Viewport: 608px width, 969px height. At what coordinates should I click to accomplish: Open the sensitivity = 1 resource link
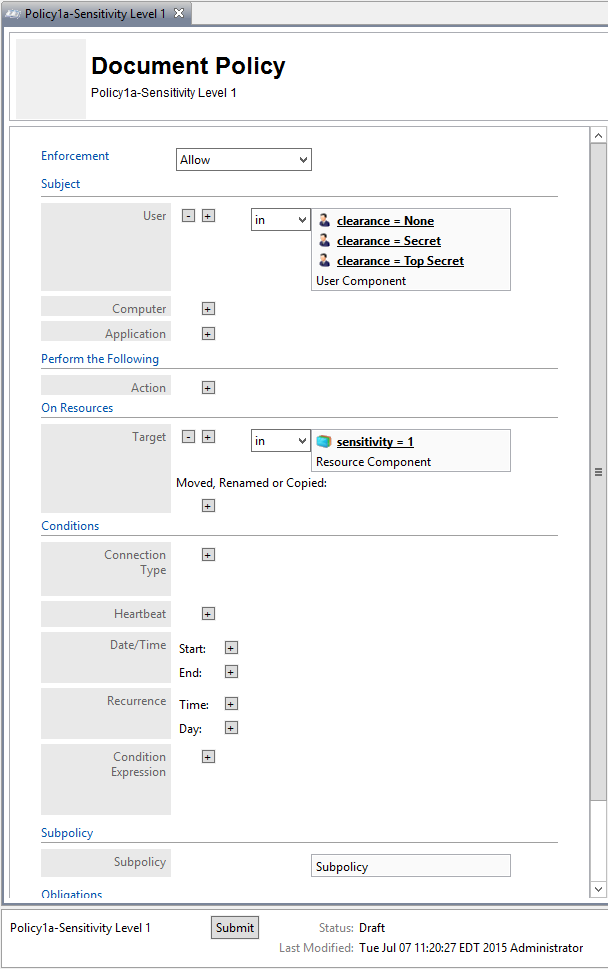[375, 442]
